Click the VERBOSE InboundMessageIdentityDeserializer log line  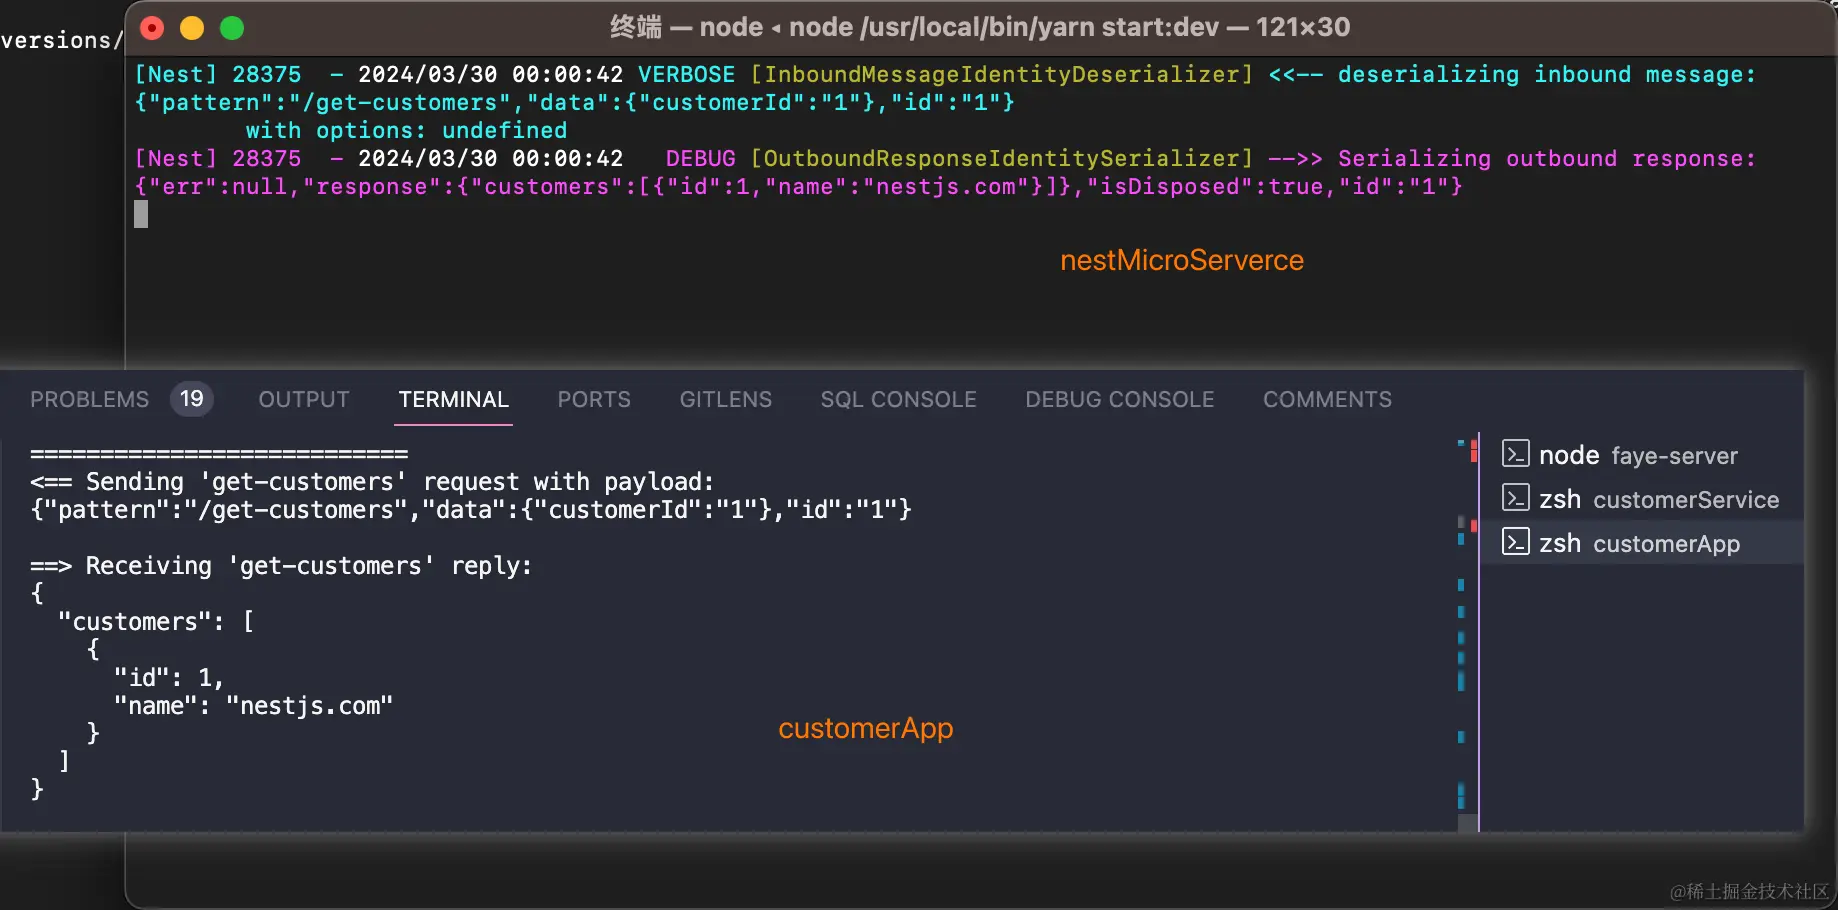click(945, 74)
